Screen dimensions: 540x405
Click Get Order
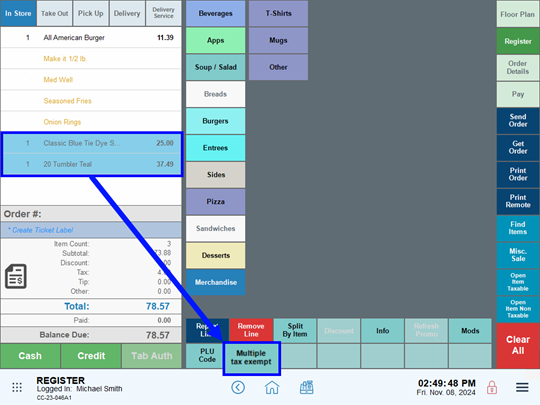(518, 147)
